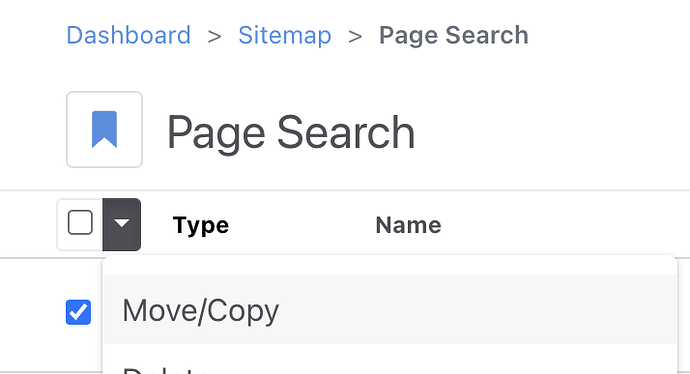Click the large Page Search heading
Image resolution: width=690 pixels, height=374 pixels.
291,132
